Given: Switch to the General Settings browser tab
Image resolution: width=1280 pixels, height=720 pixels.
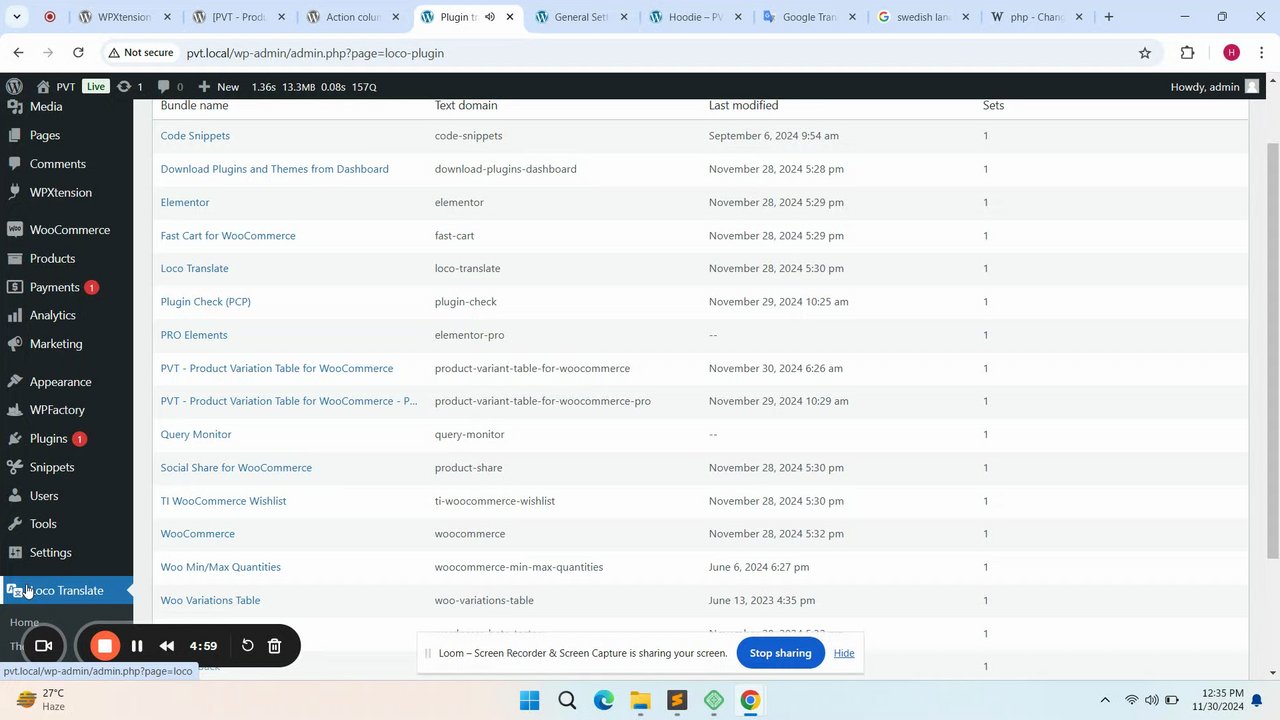Looking at the screenshot, I should pos(580,17).
